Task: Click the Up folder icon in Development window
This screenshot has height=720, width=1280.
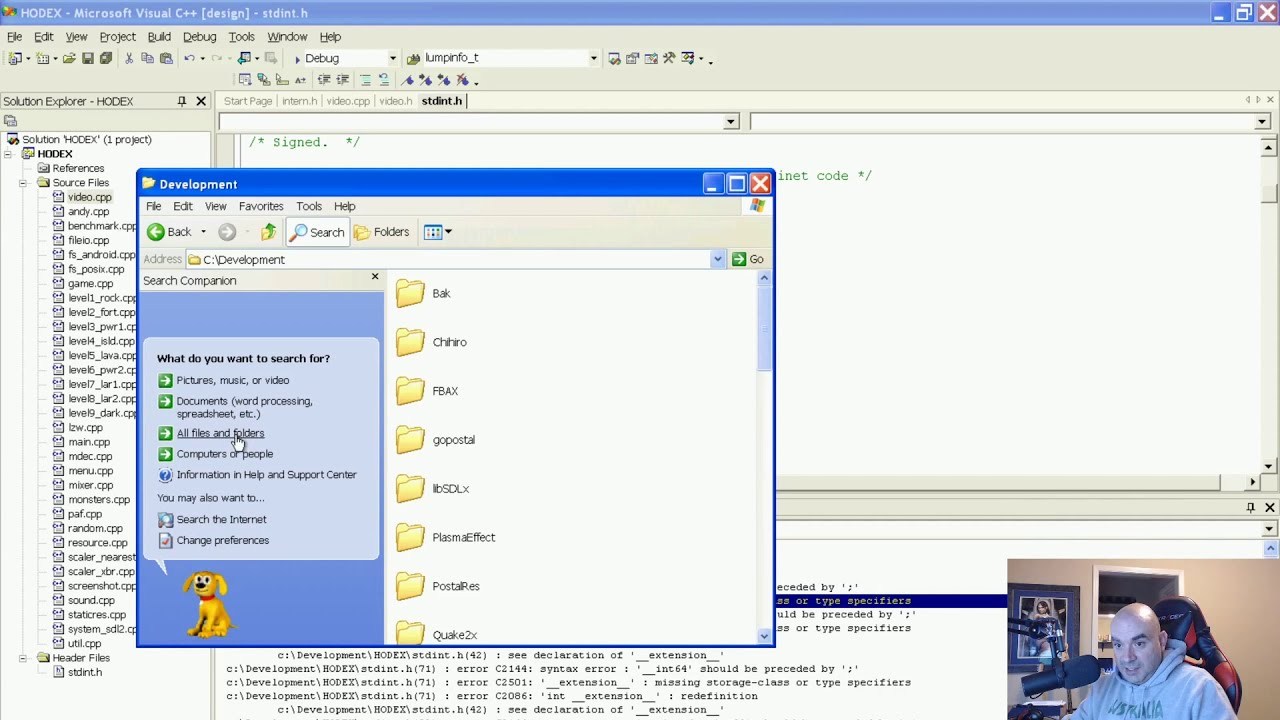Action: [x=269, y=232]
